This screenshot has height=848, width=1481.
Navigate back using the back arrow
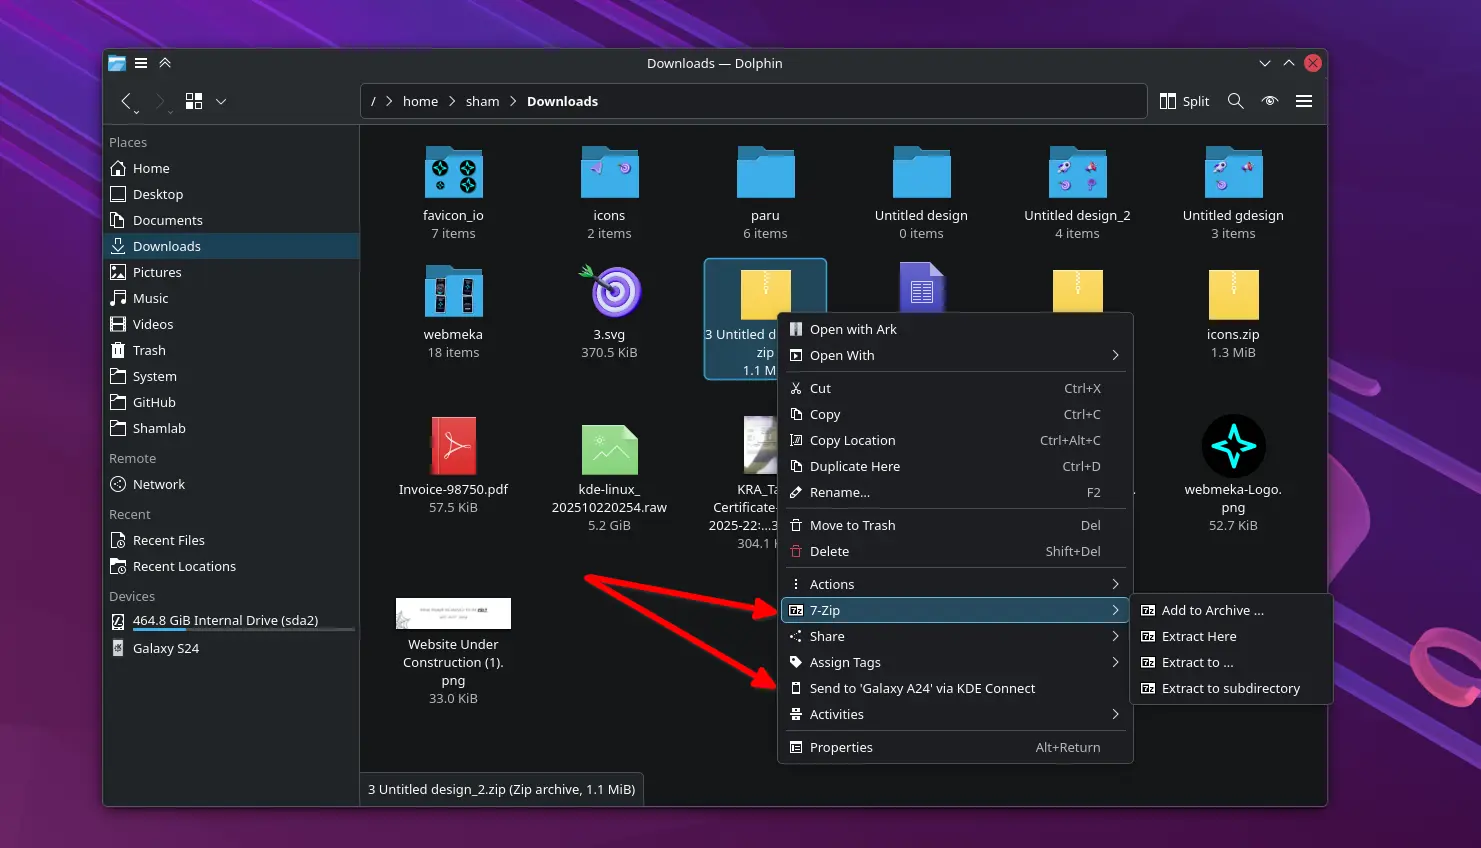(x=126, y=101)
